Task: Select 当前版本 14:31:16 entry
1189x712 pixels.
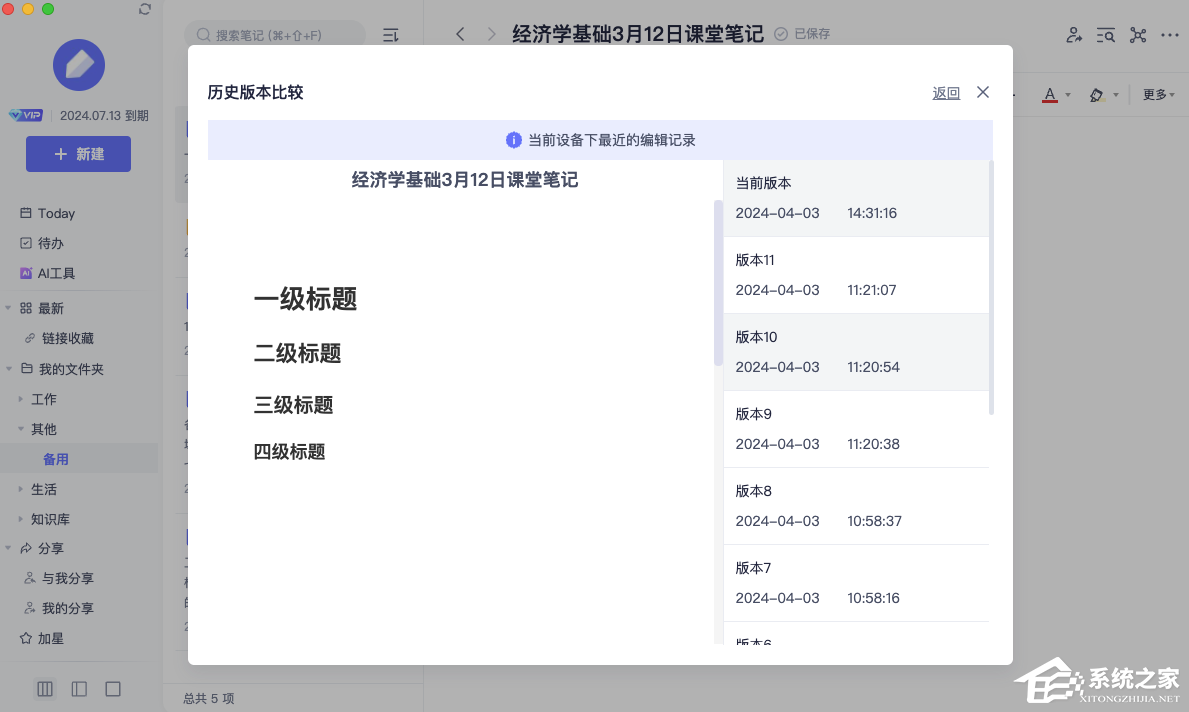Action: coord(856,198)
